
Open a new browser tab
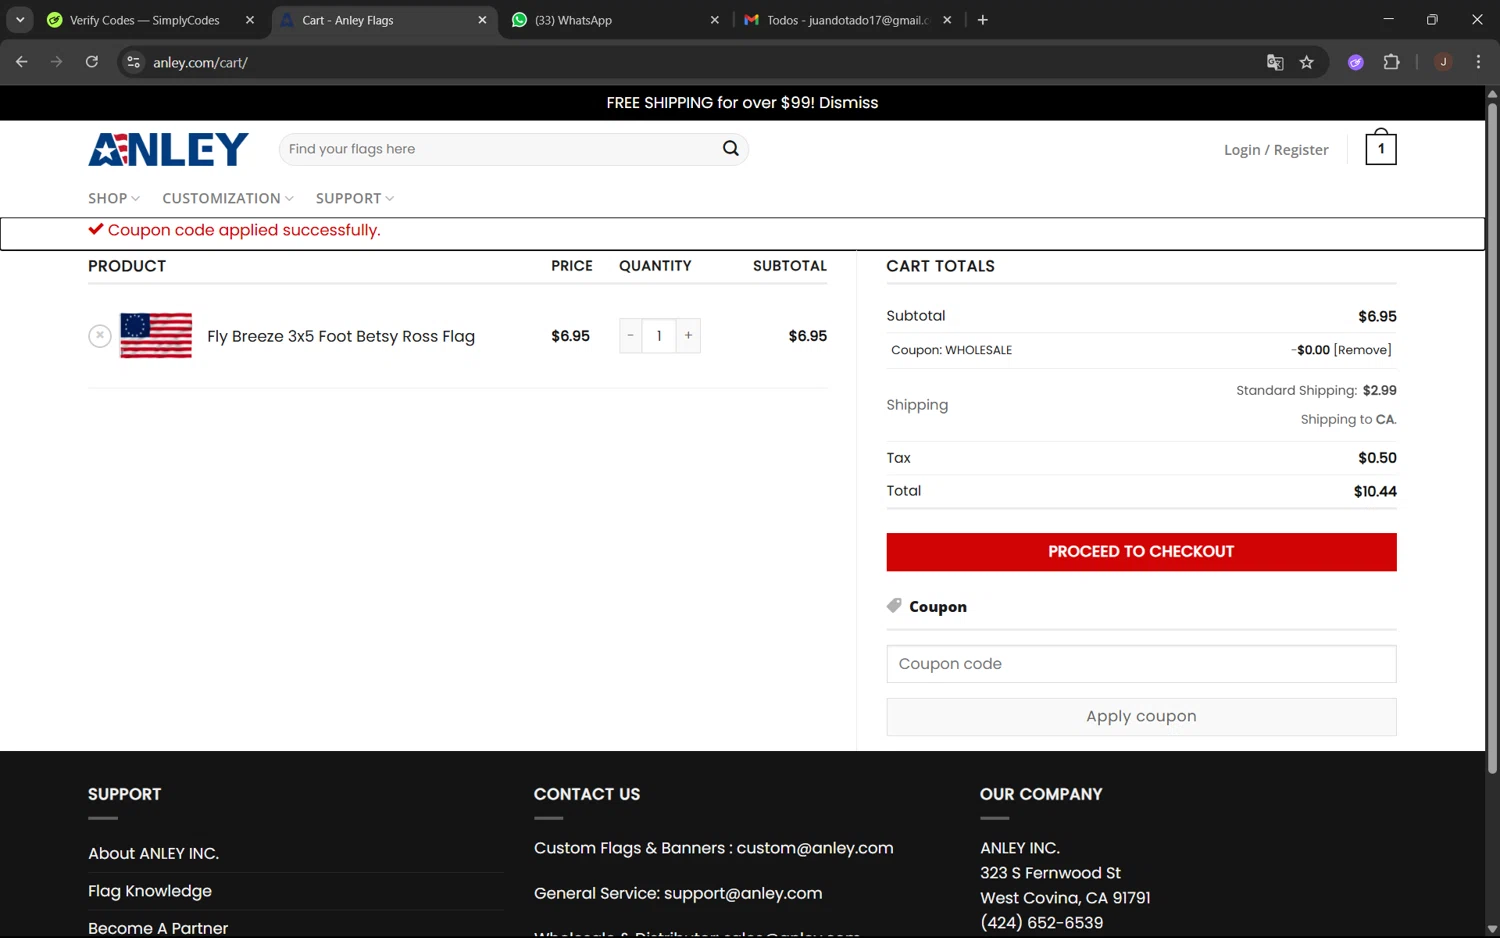pyautogui.click(x=983, y=20)
